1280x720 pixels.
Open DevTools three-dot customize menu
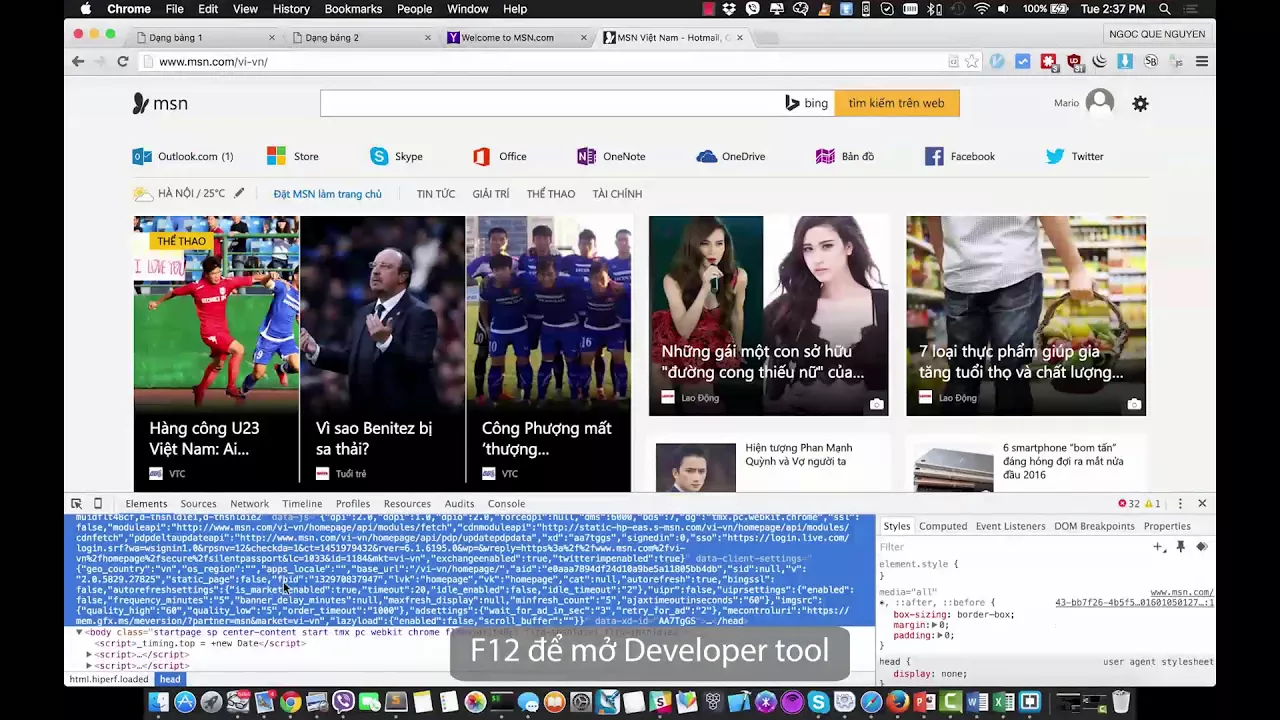1180,504
